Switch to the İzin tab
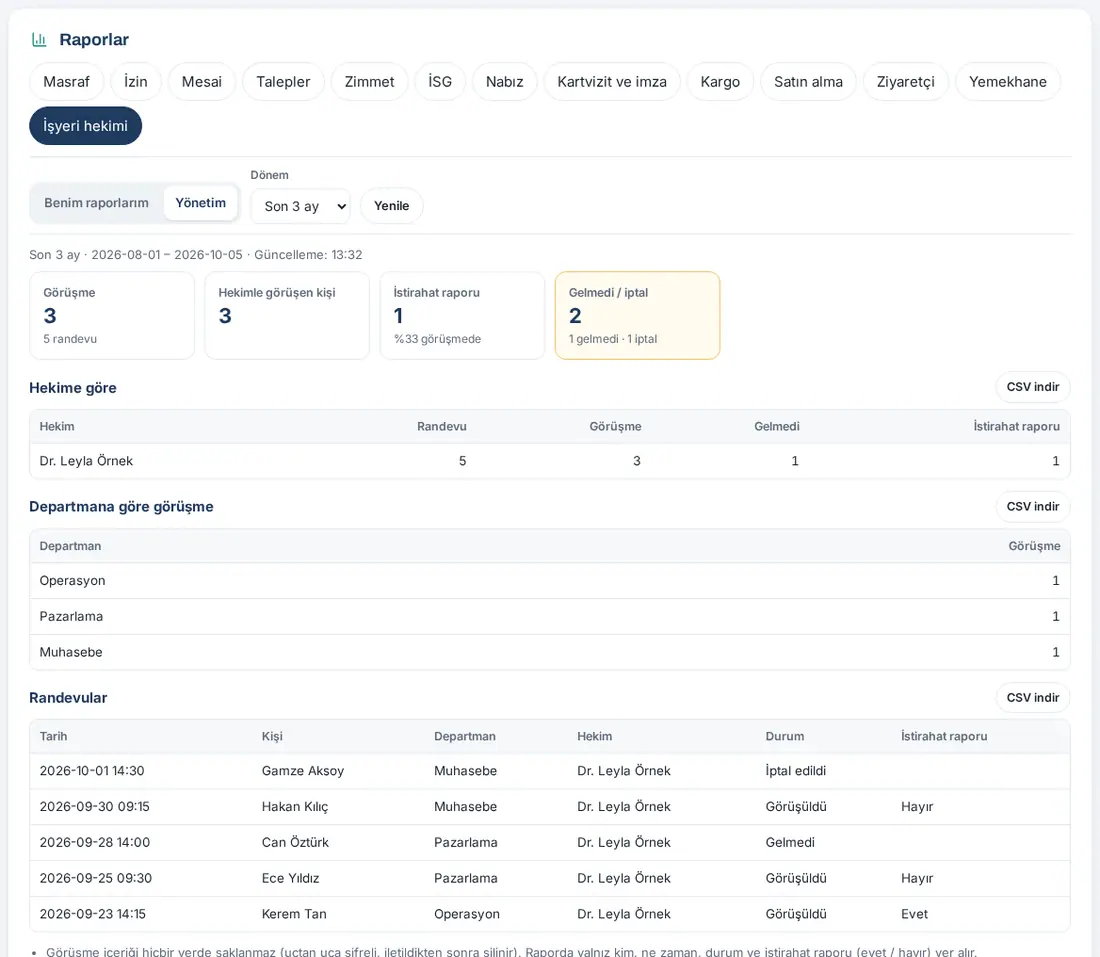Viewport: 1100px width, 957px height. 135,81
